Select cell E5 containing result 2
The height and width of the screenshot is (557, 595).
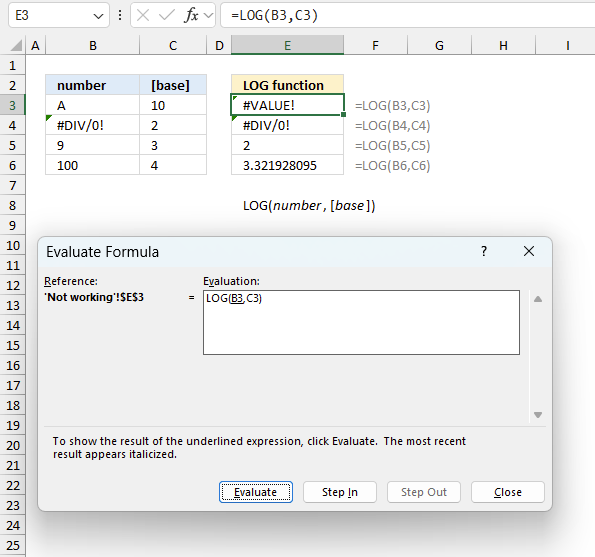[x=287, y=145]
